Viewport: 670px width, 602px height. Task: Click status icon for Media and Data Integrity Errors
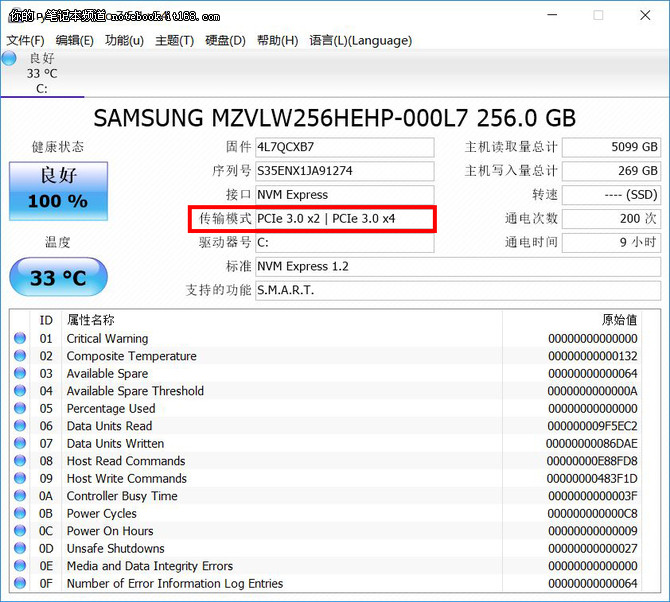(20, 566)
